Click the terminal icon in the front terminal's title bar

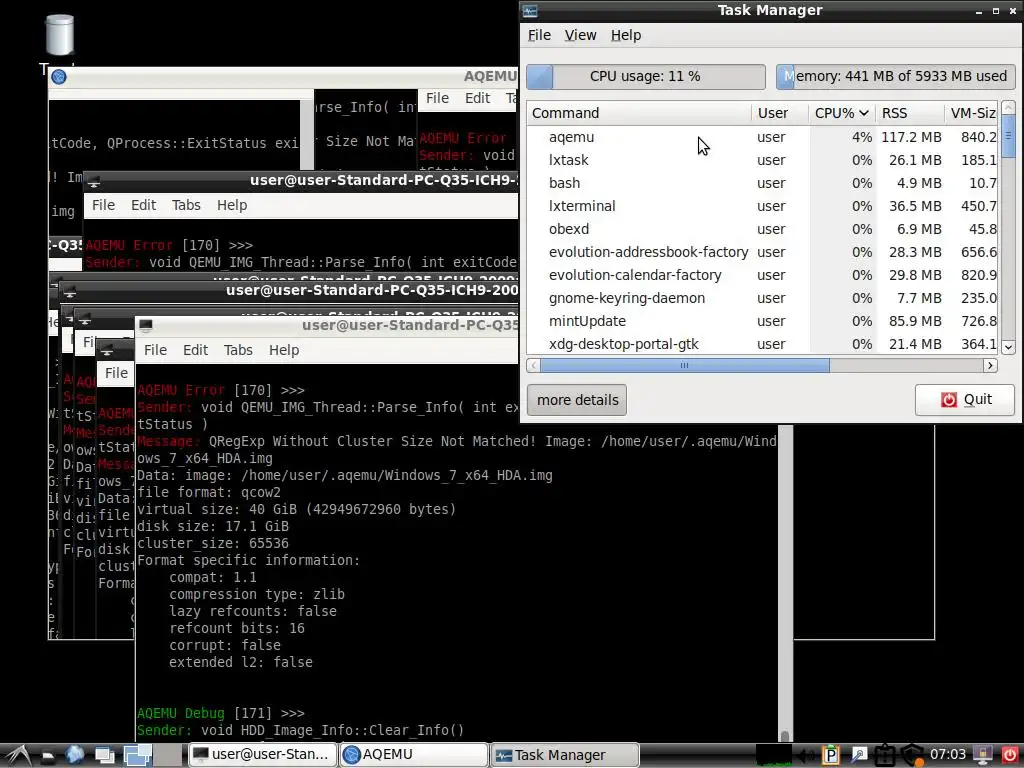(146, 325)
